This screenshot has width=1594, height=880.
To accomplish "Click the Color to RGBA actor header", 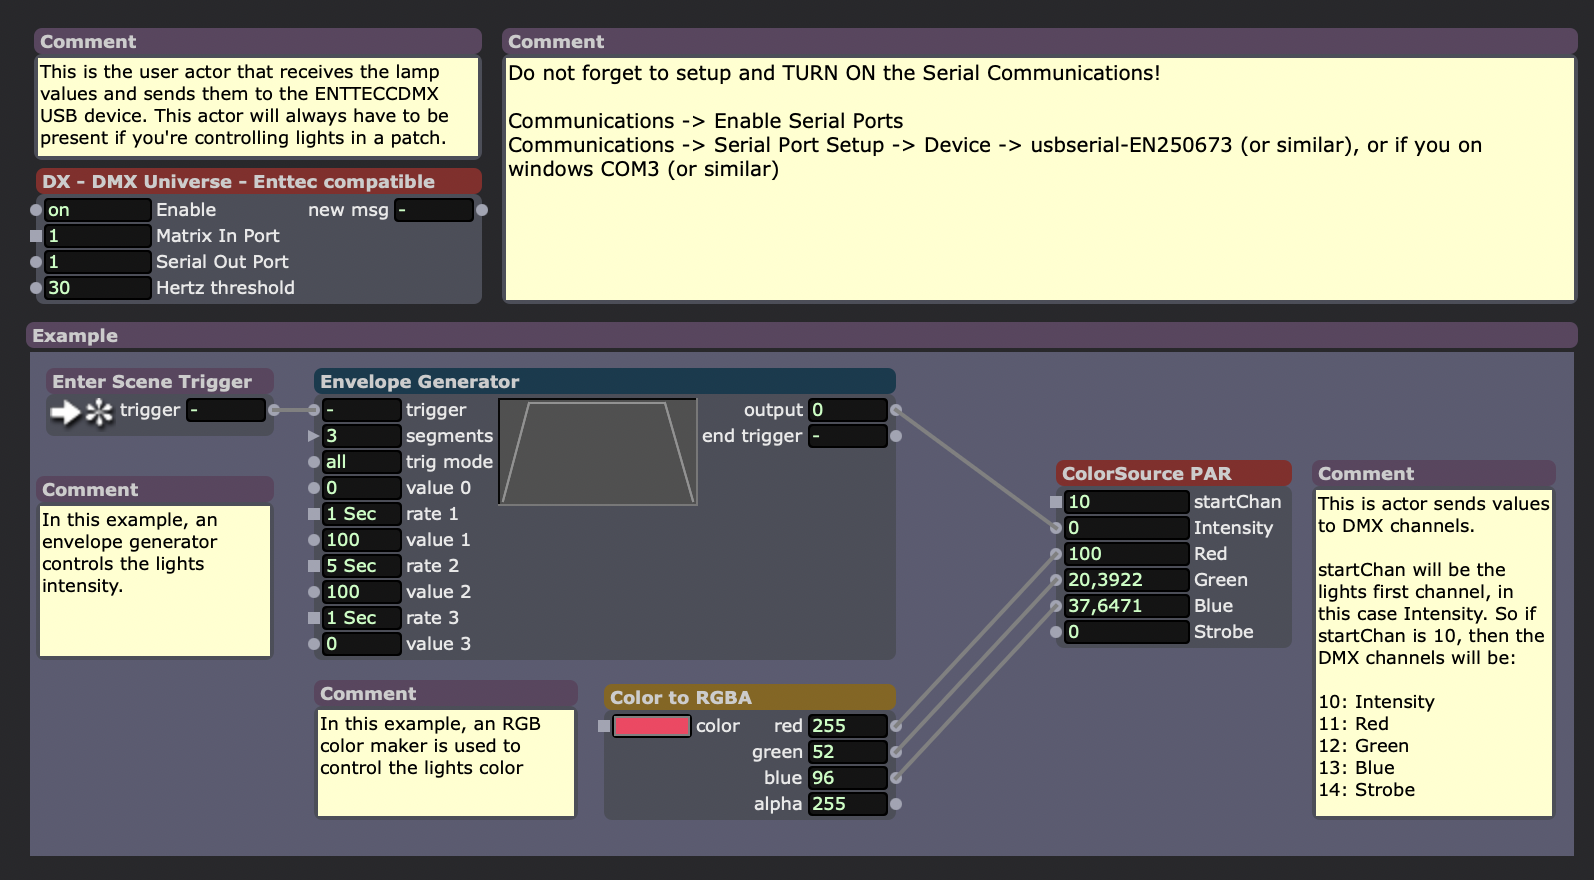I will pos(749,698).
